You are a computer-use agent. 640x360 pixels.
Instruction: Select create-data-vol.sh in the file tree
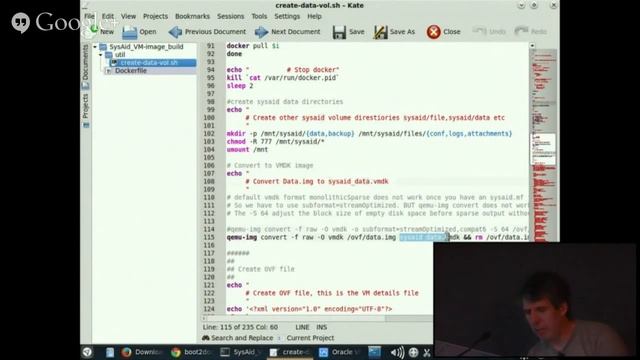click(149, 63)
